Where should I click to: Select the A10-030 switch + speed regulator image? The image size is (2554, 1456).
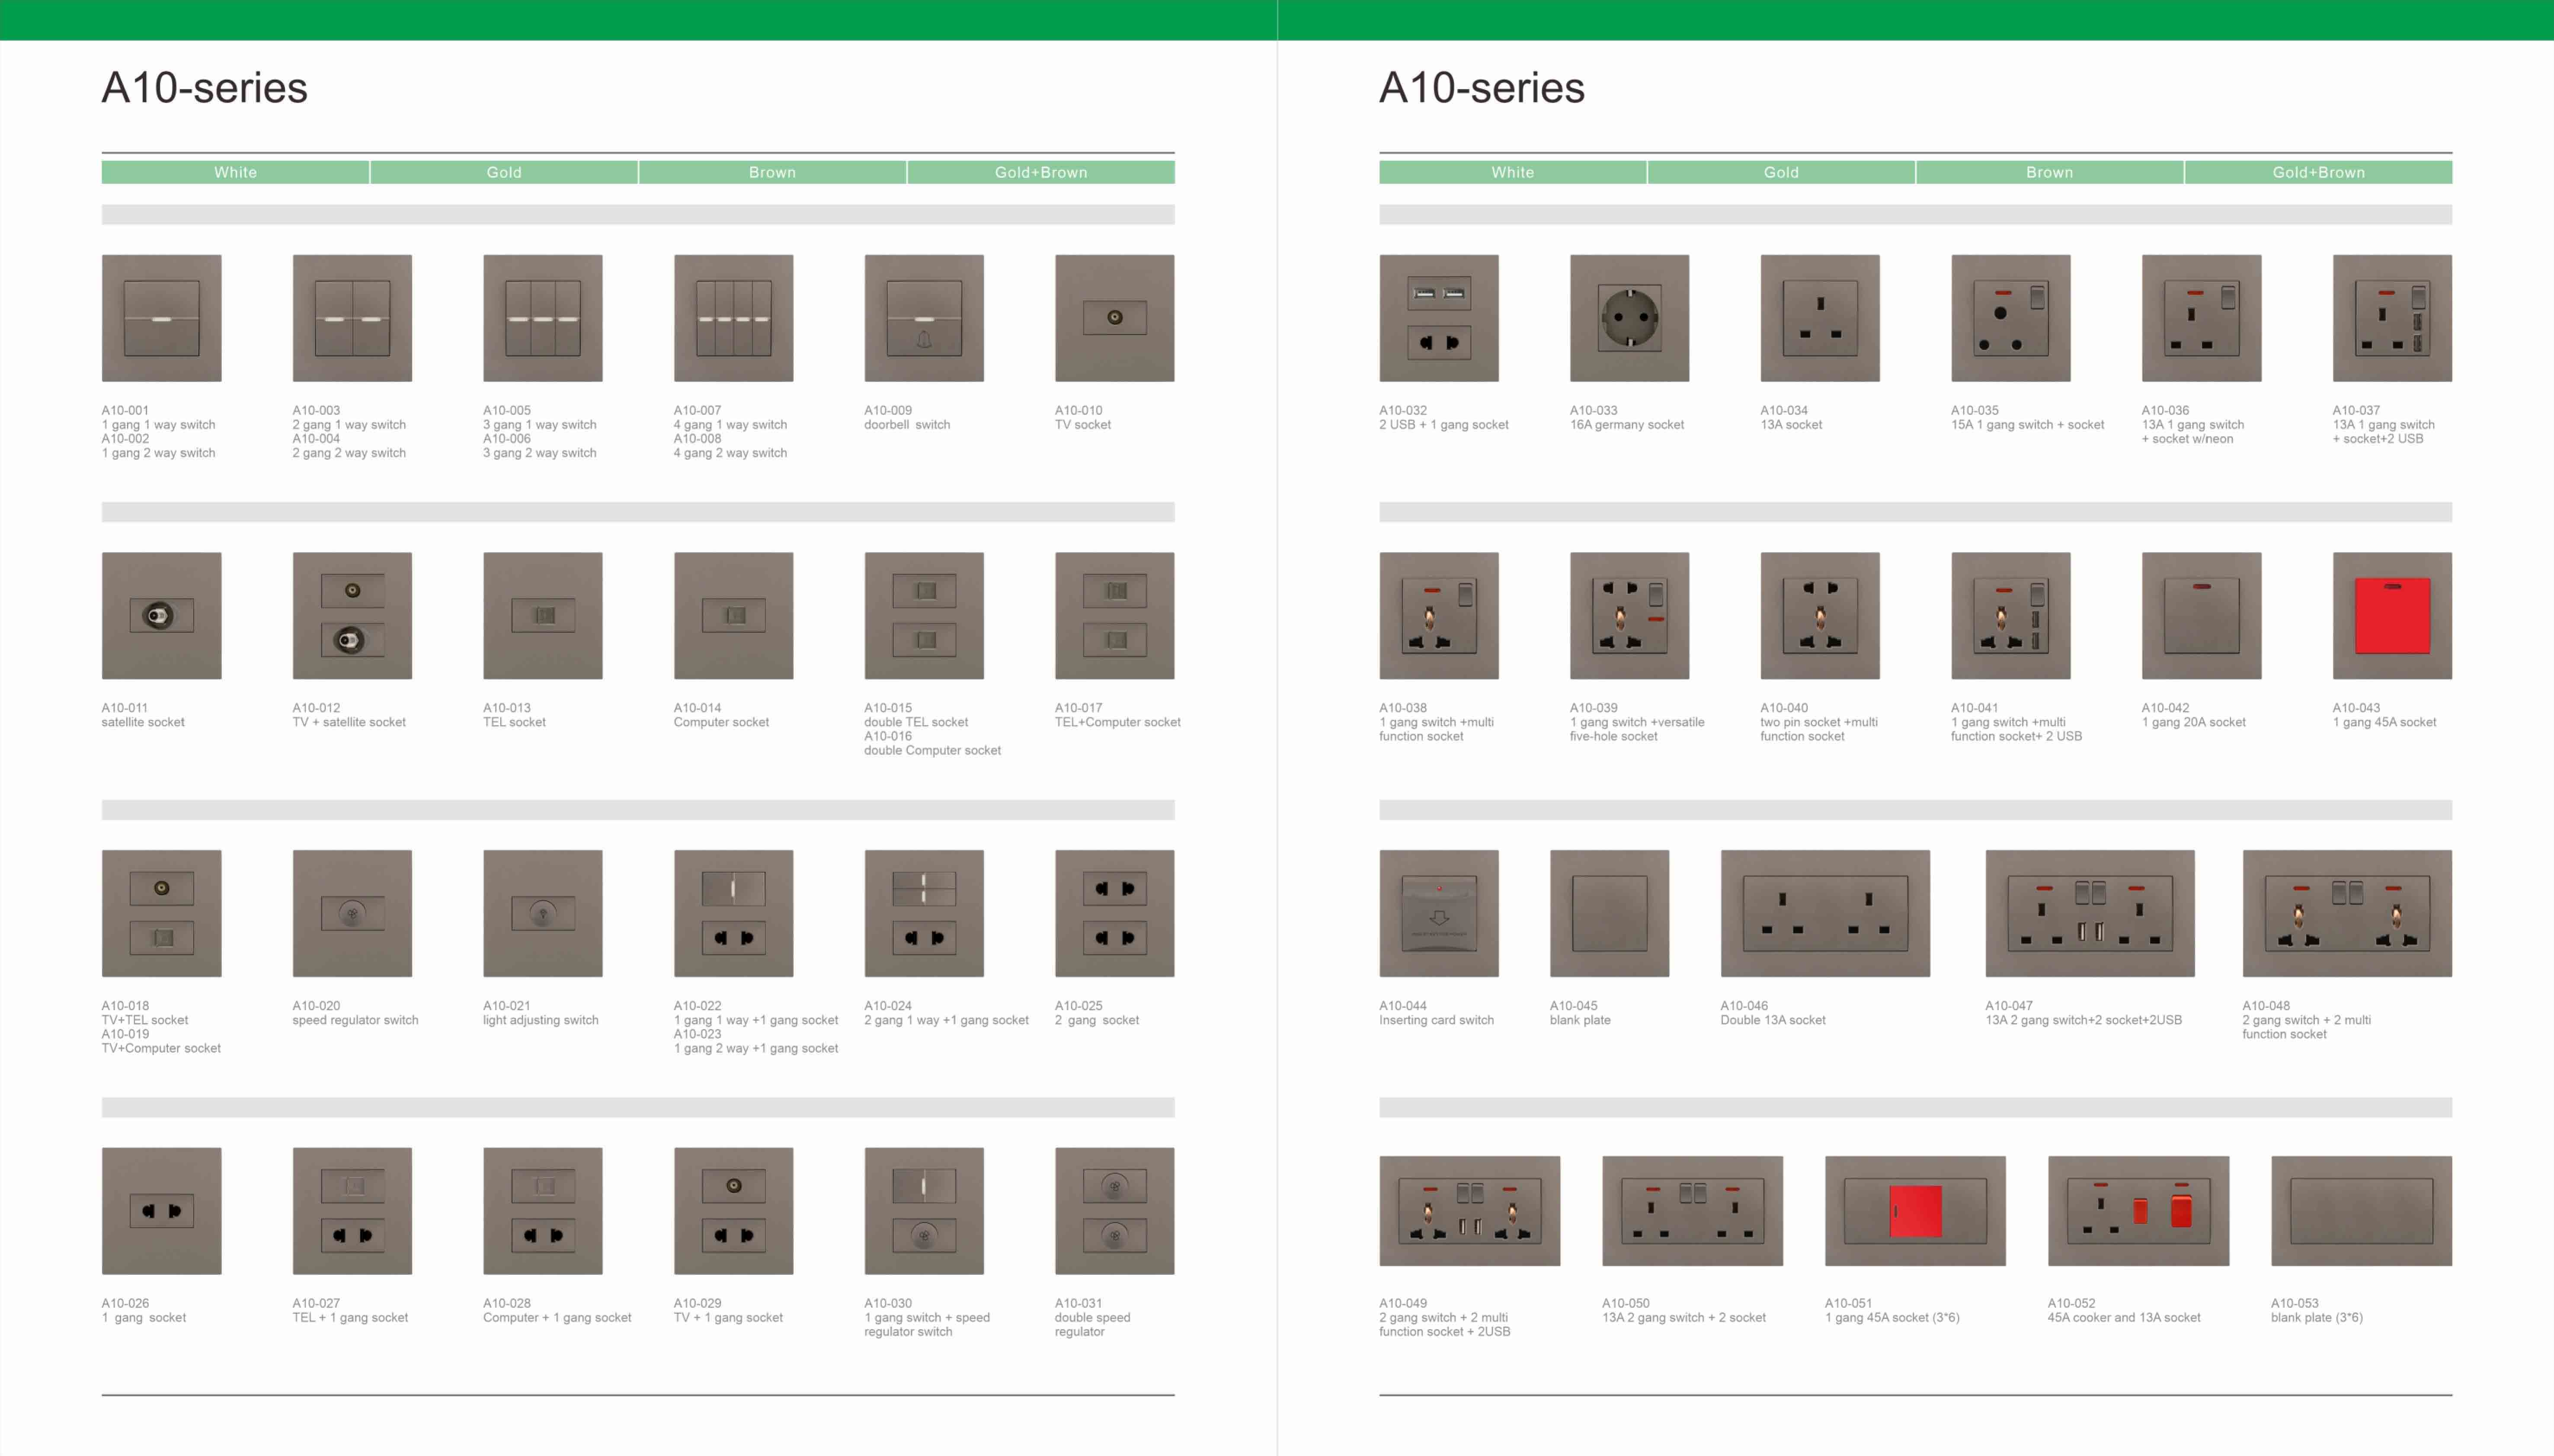[x=924, y=1211]
